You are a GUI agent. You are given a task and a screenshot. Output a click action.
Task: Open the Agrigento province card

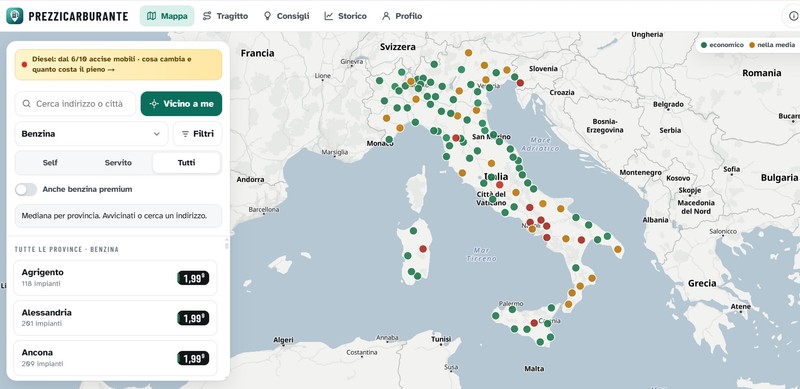(115, 278)
